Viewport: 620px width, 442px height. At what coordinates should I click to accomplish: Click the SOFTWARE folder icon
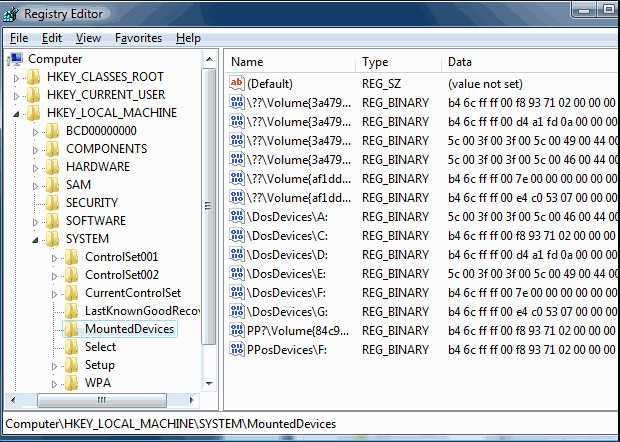[53, 221]
